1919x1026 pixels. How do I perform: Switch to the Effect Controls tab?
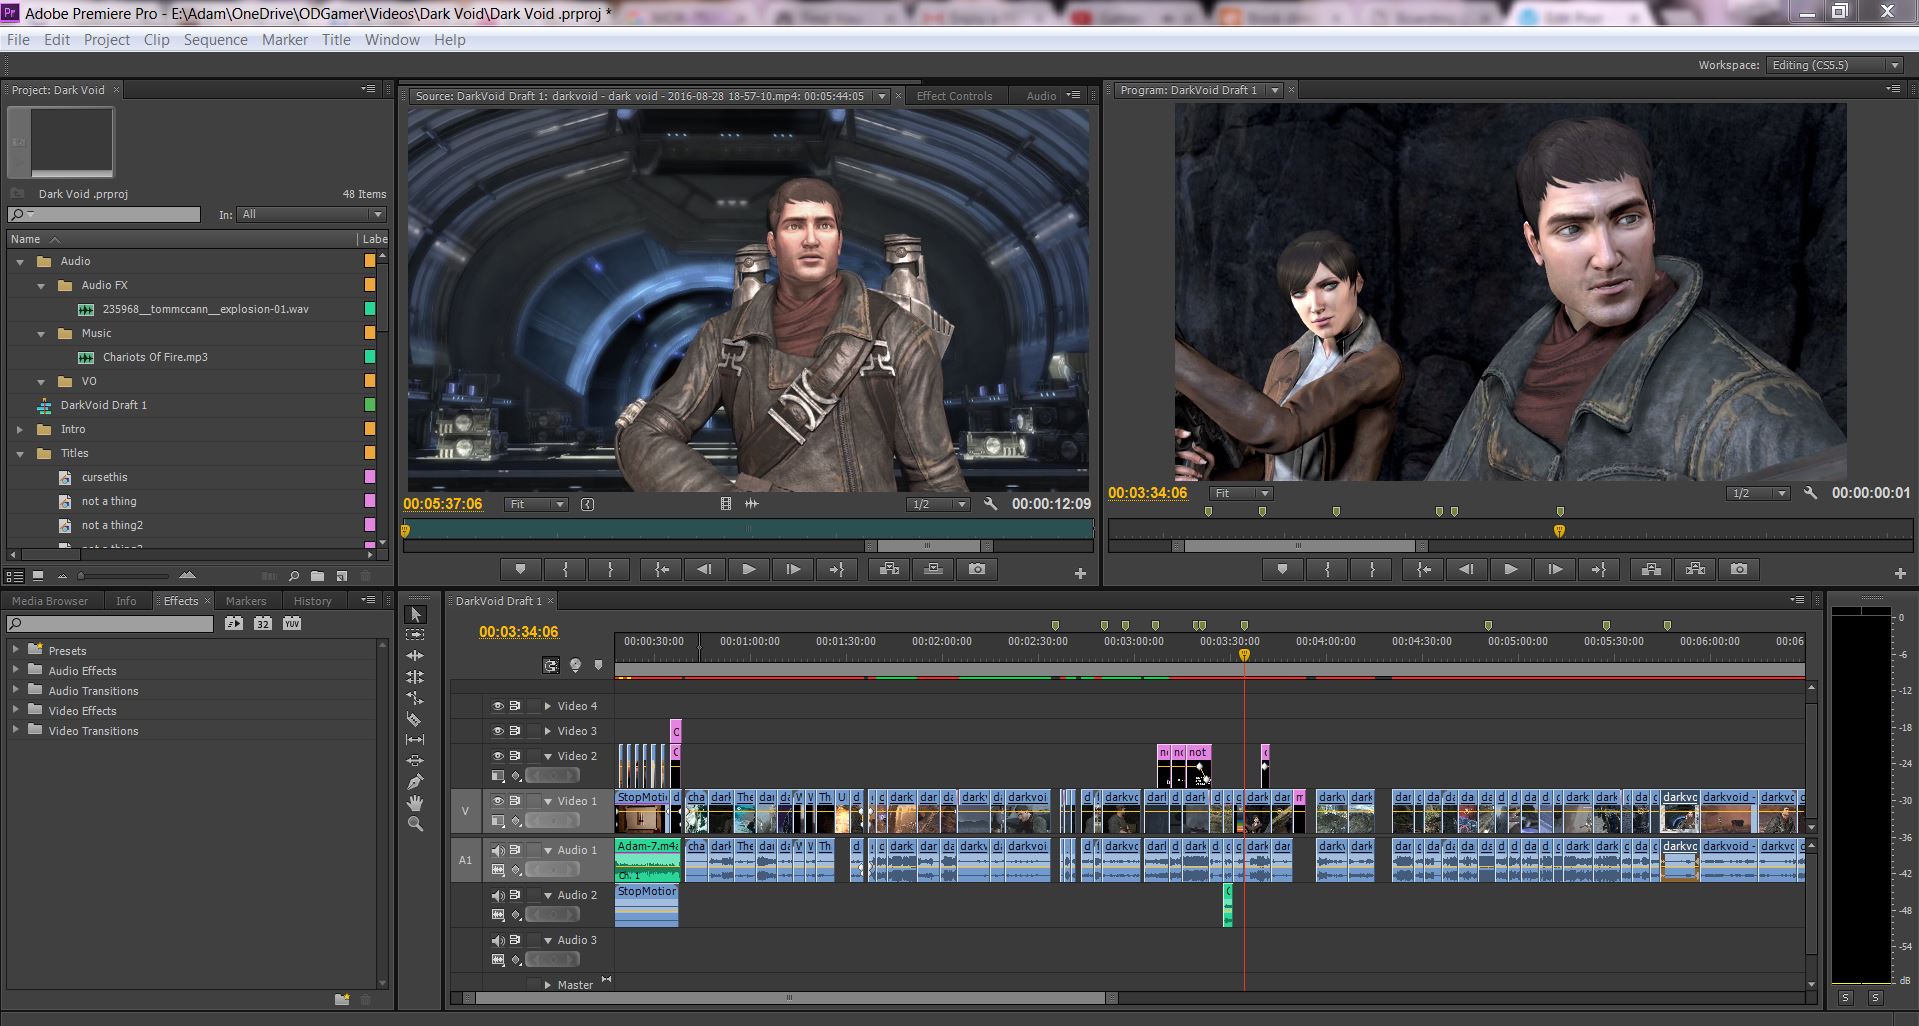point(954,96)
